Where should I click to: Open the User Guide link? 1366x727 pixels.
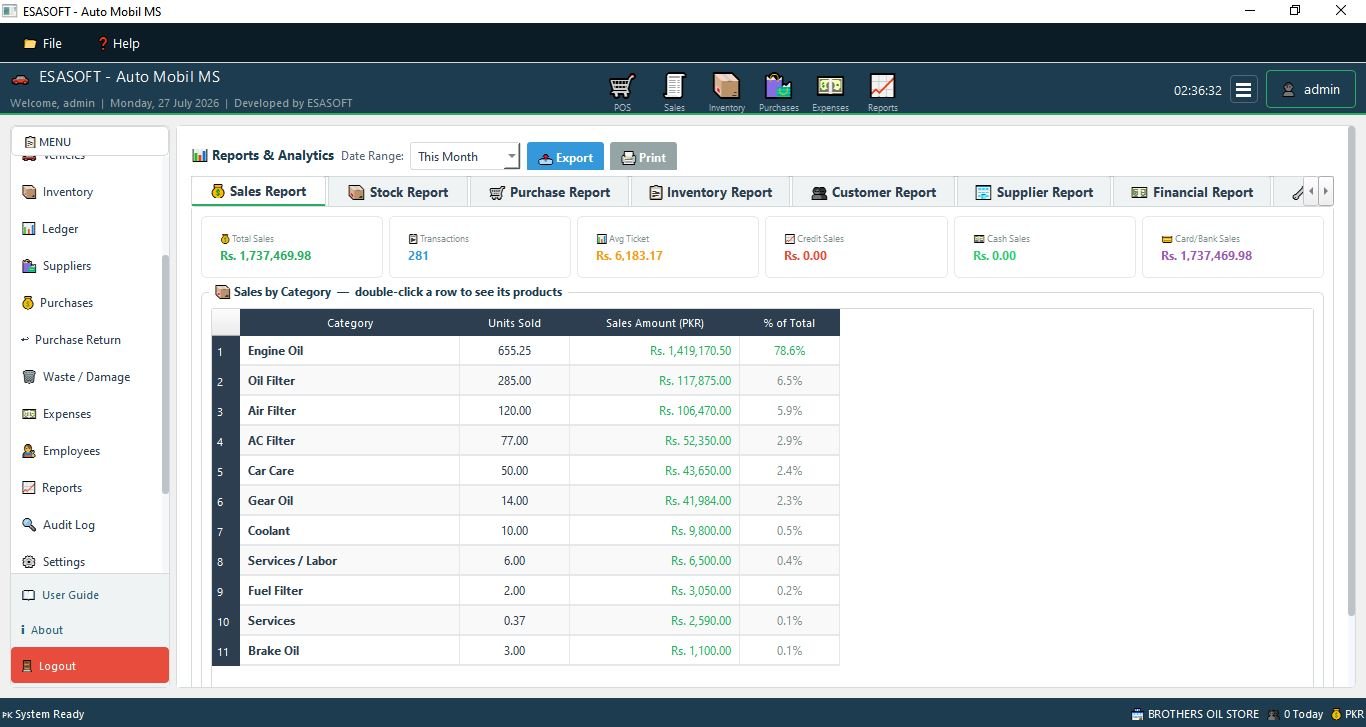click(x=60, y=595)
